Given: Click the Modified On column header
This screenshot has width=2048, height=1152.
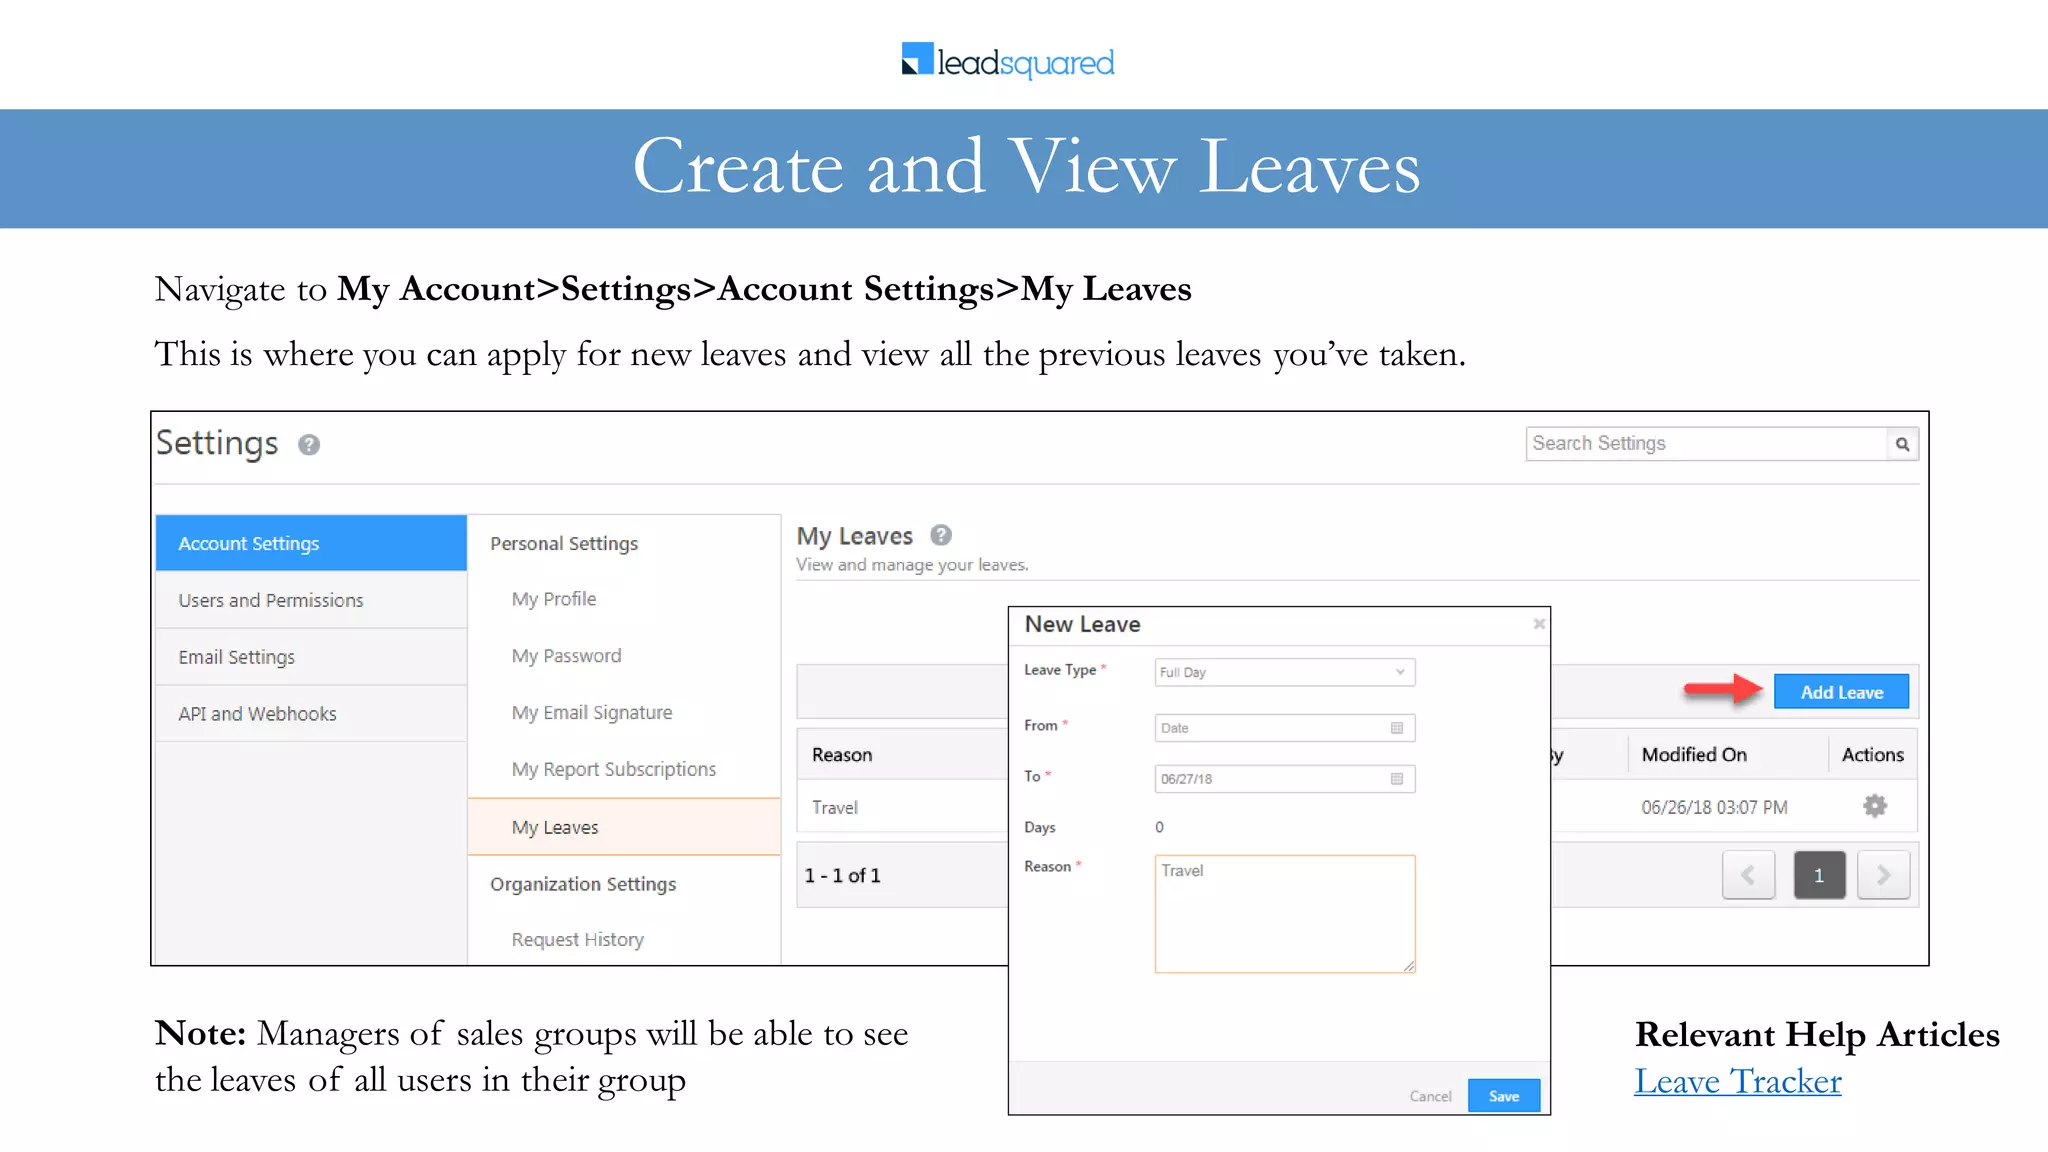Looking at the screenshot, I should pyautogui.click(x=1694, y=755).
